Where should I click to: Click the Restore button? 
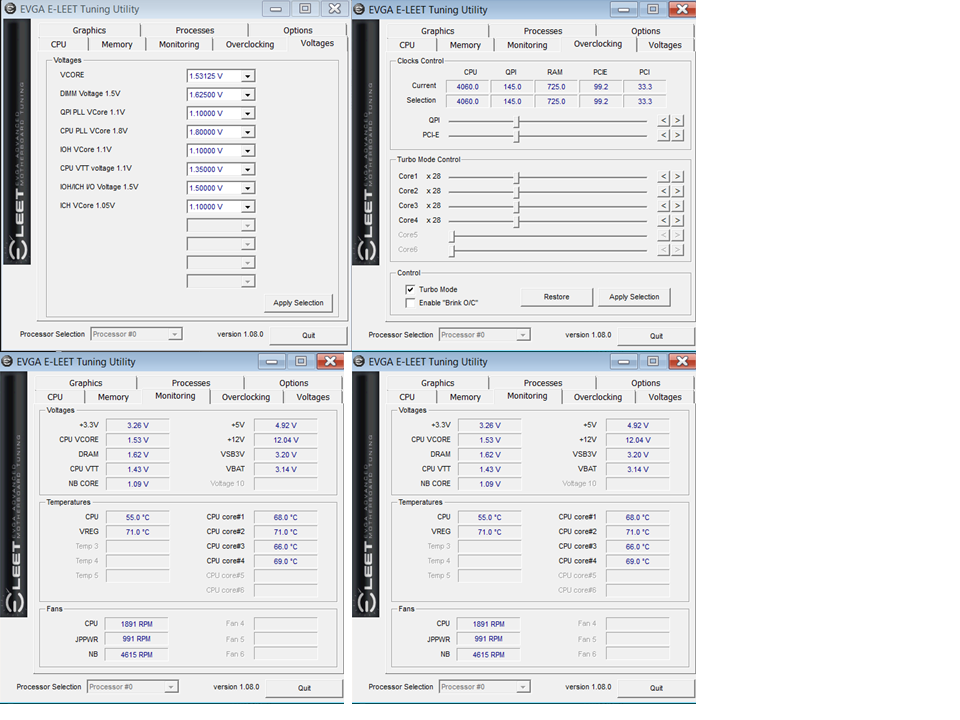coord(556,297)
